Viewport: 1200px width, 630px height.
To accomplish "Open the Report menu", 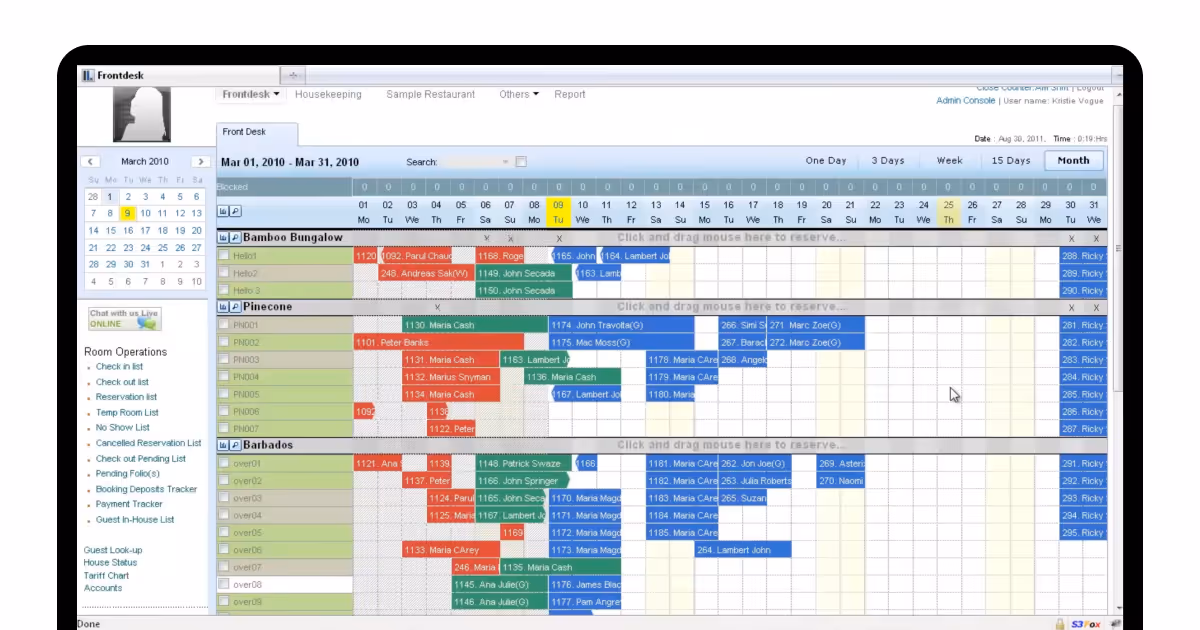I will [570, 94].
